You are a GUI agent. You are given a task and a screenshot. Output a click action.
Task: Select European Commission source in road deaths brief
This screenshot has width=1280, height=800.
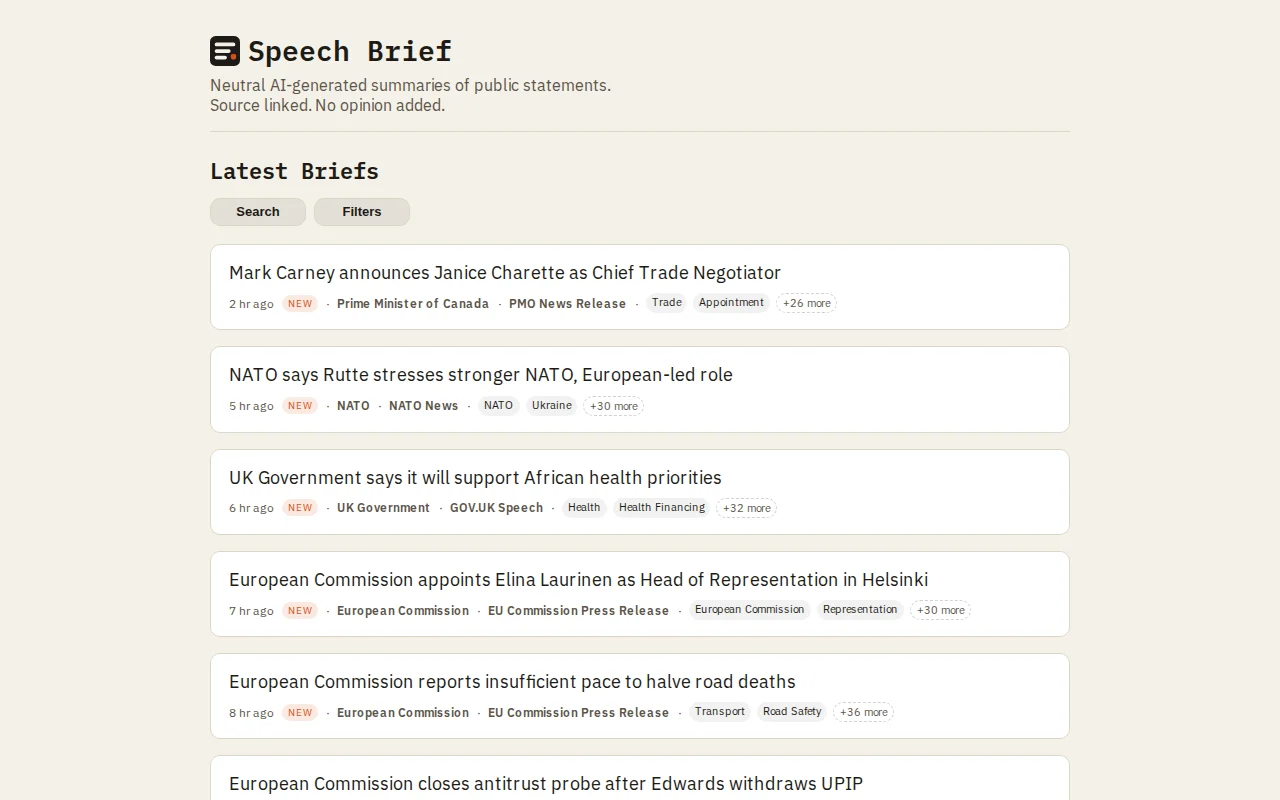point(403,712)
